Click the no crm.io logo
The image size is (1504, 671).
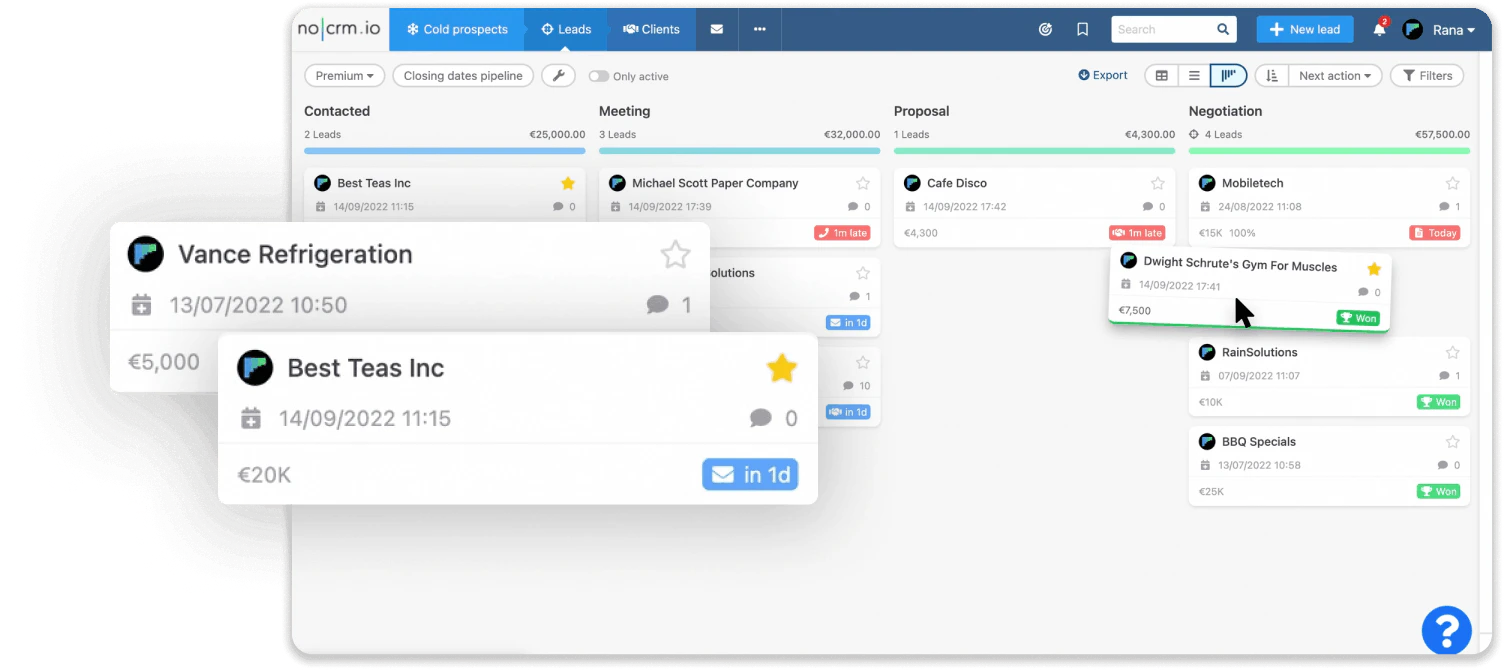click(x=339, y=29)
